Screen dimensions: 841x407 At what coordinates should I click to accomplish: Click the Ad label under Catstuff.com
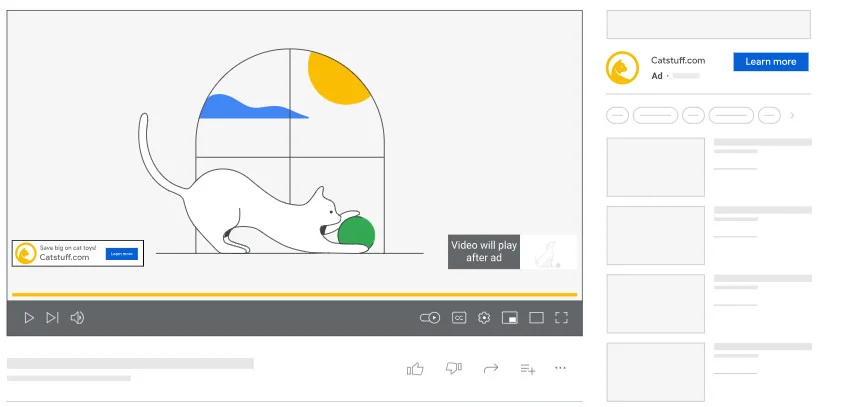[657, 76]
